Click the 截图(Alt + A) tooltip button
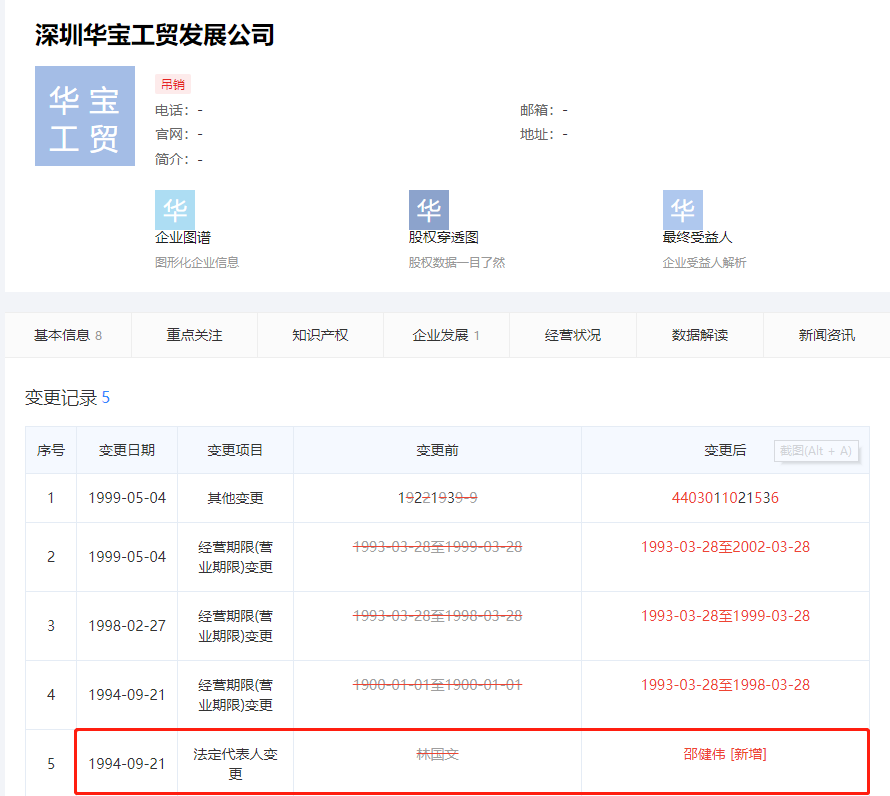Viewport: 890px width, 796px height. [816, 451]
